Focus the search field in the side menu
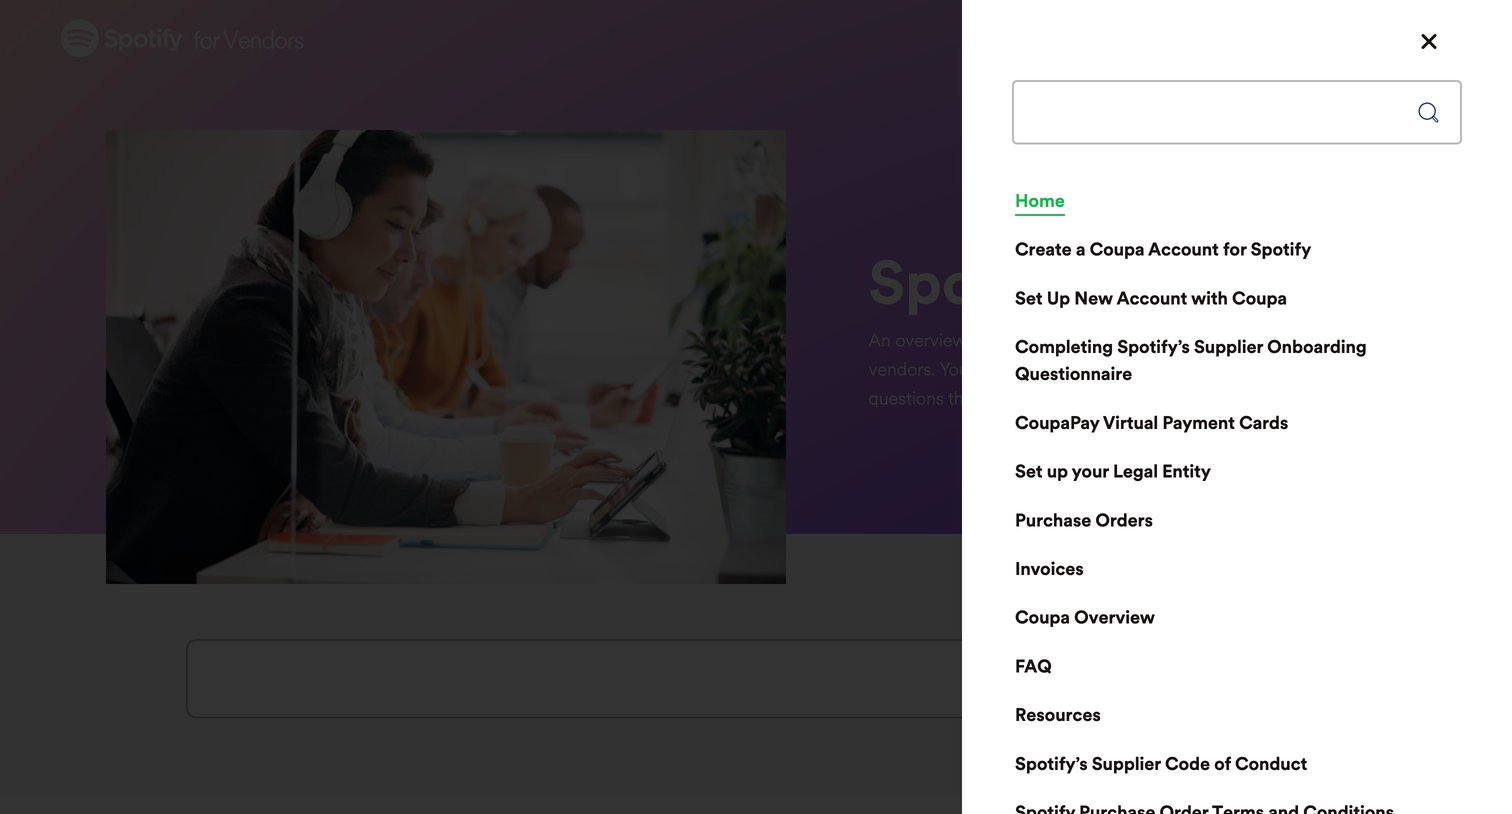This screenshot has width=1512, height=814. click(x=1236, y=112)
